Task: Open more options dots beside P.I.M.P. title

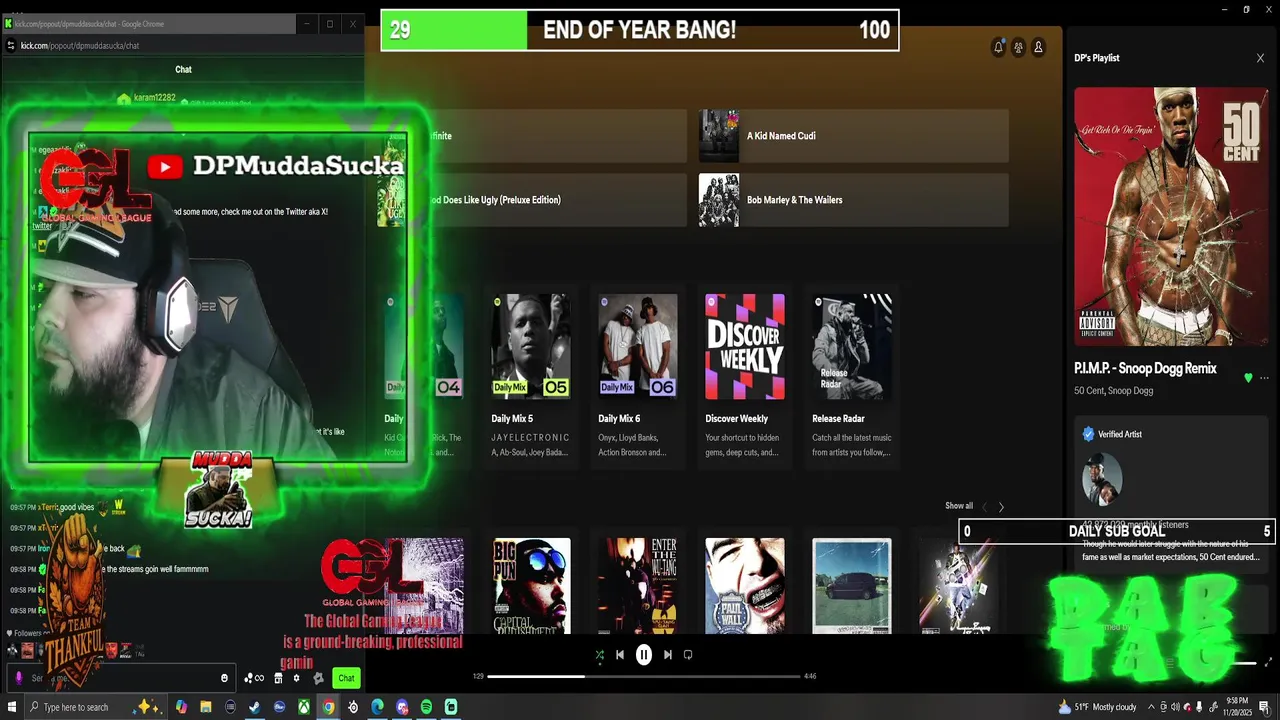Action: click(1264, 378)
